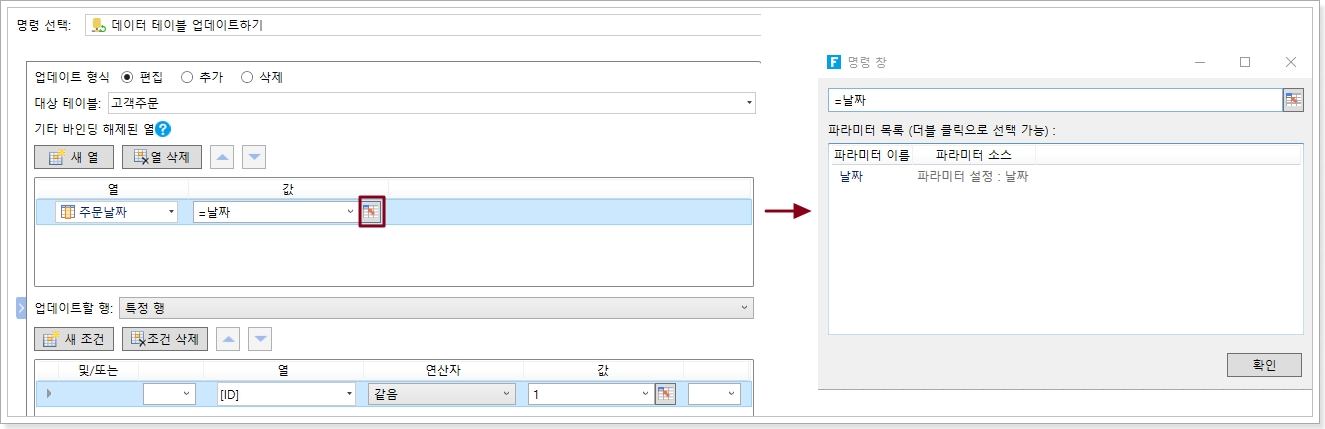The image size is (1325, 429).
Task: Click formula icon in the 명령 창 dialog
Action: tap(1293, 100)
